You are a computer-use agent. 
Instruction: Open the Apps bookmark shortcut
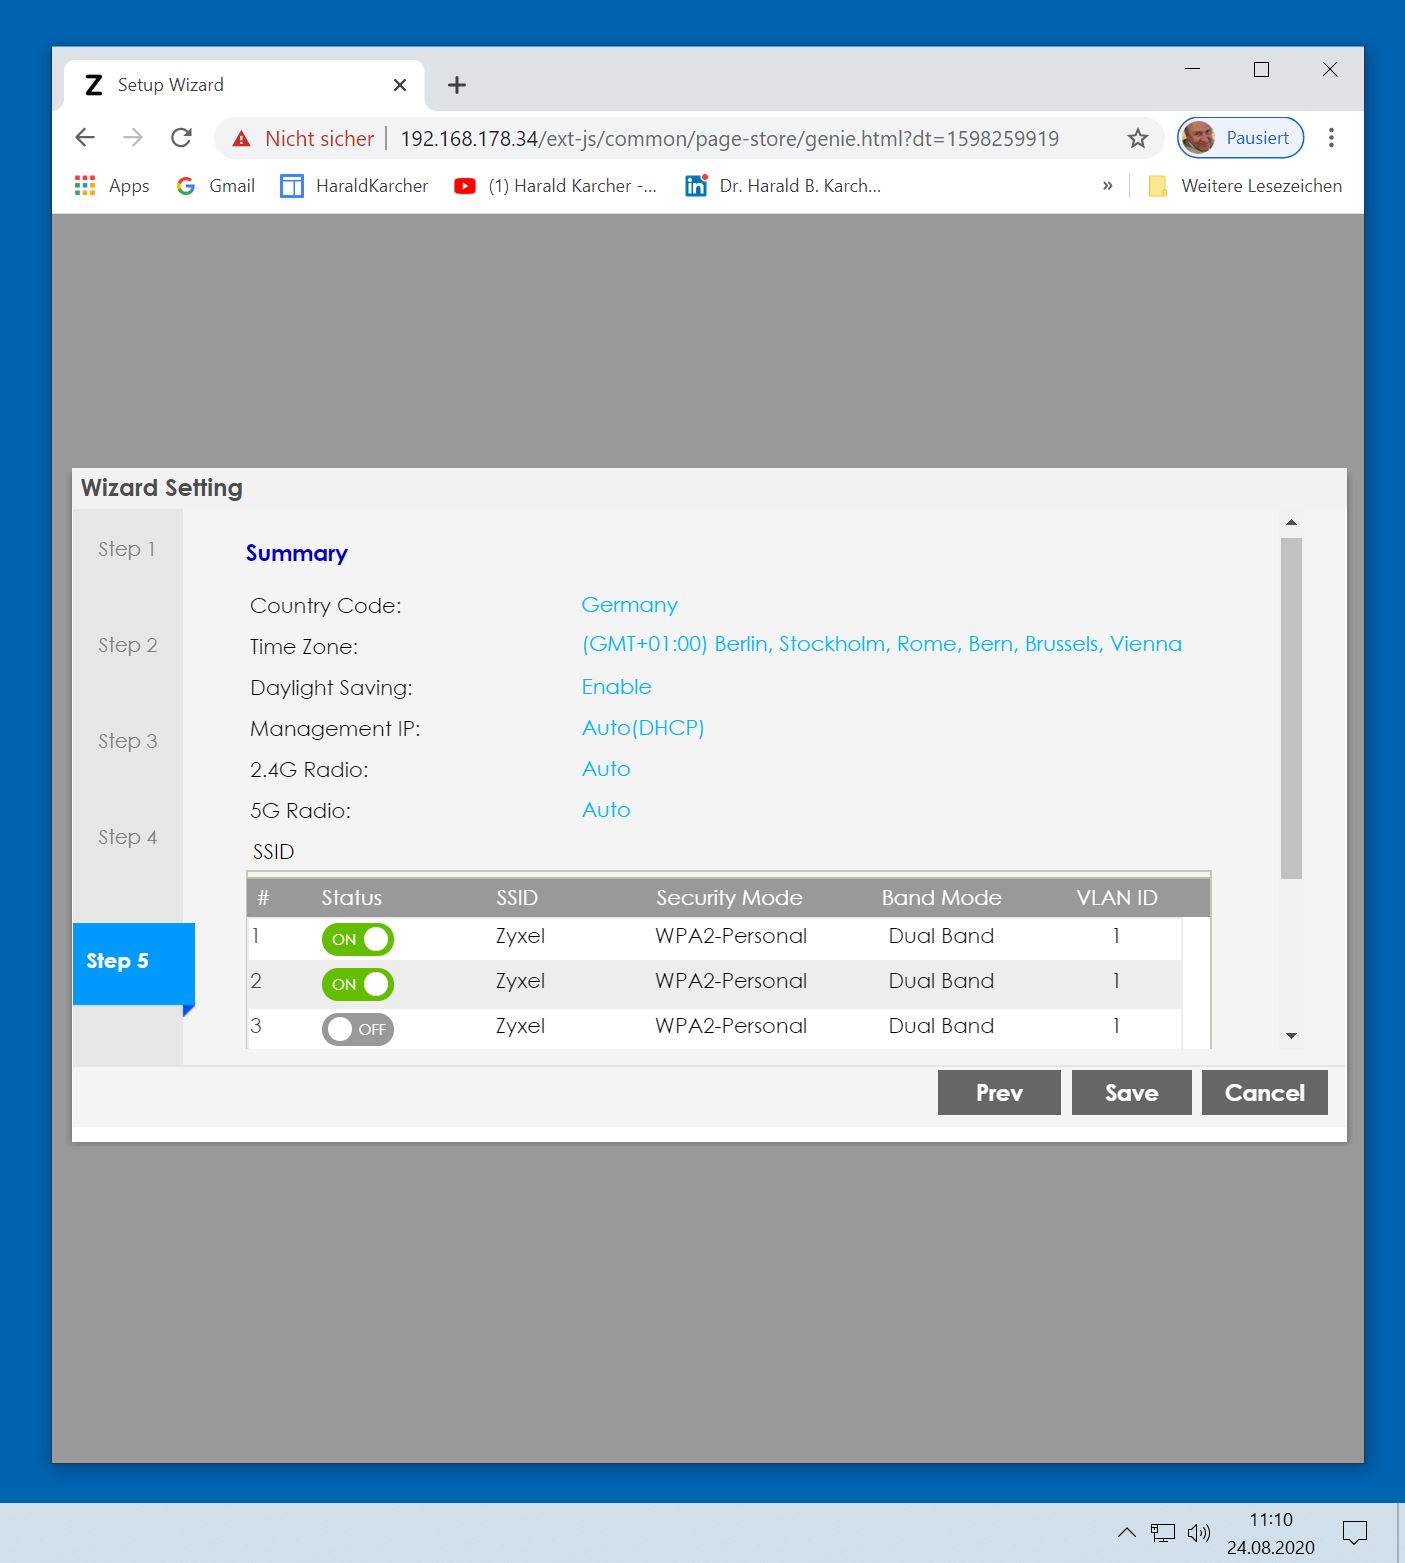(112, 185)
